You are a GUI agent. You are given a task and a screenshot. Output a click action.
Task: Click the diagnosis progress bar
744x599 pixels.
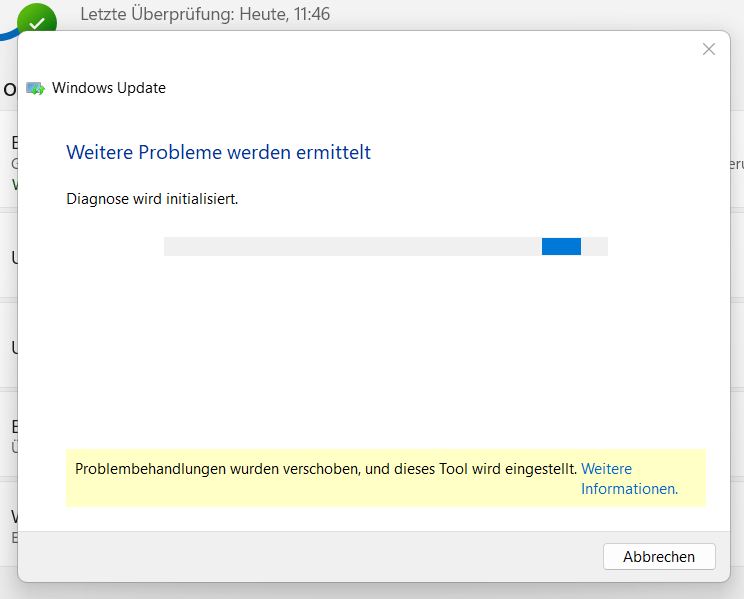[386, 246]
